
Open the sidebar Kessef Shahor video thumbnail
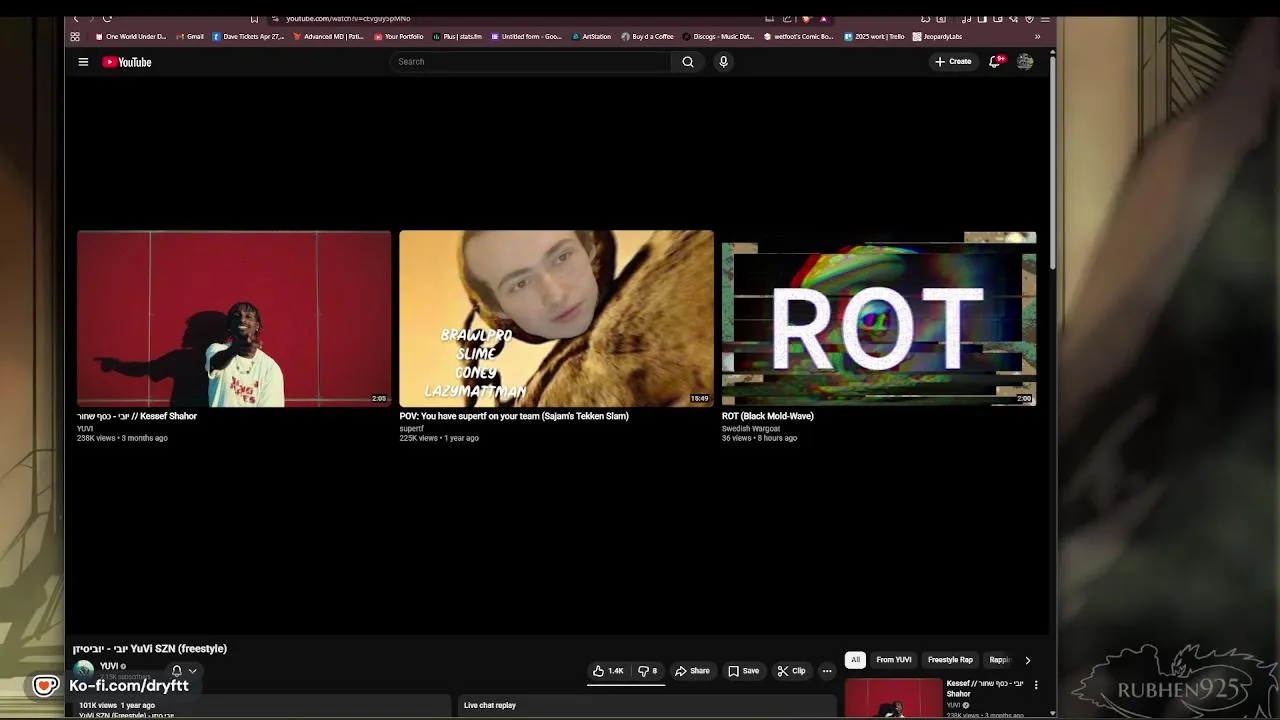click(x=893, y=698)
